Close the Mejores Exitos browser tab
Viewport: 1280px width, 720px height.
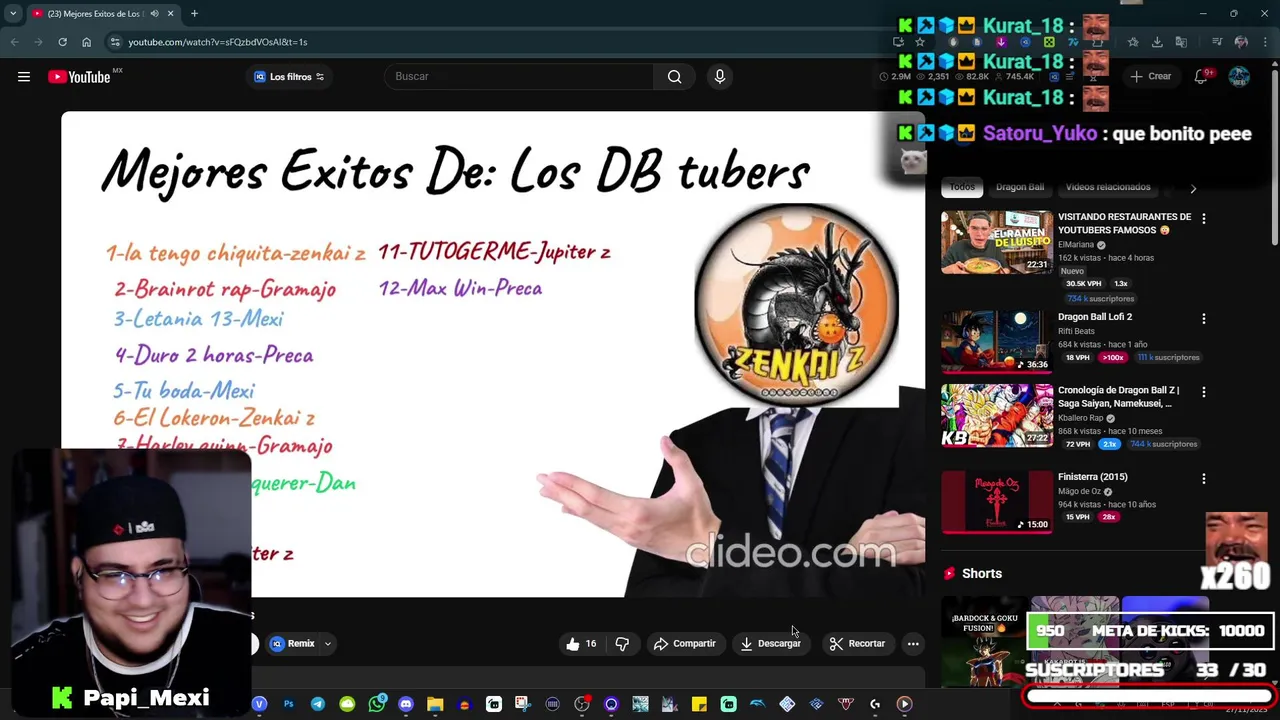click(x=170, y=14)
